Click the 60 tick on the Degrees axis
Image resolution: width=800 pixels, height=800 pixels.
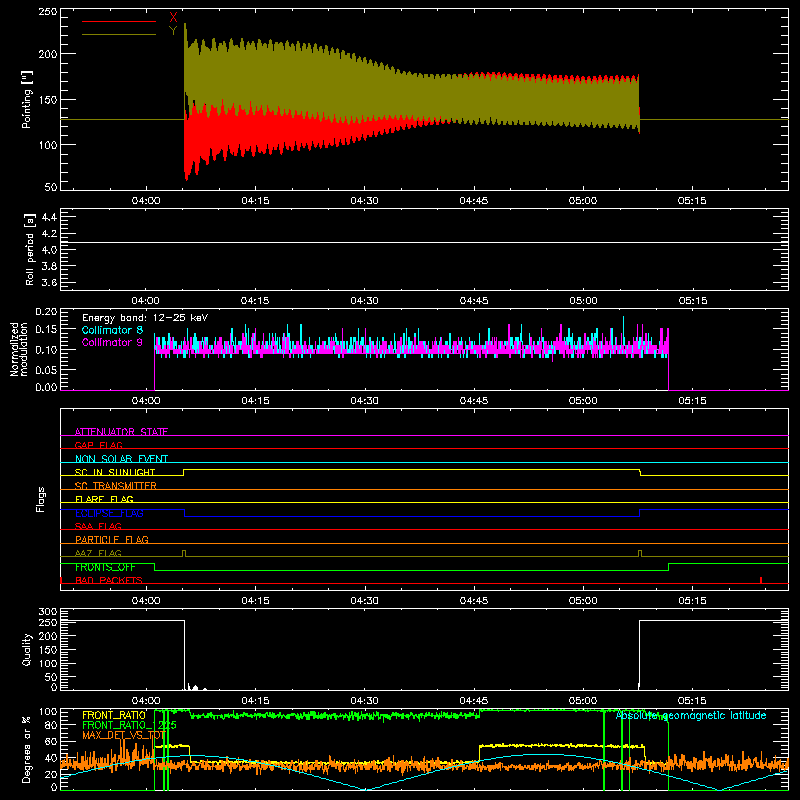pos(51,741)
